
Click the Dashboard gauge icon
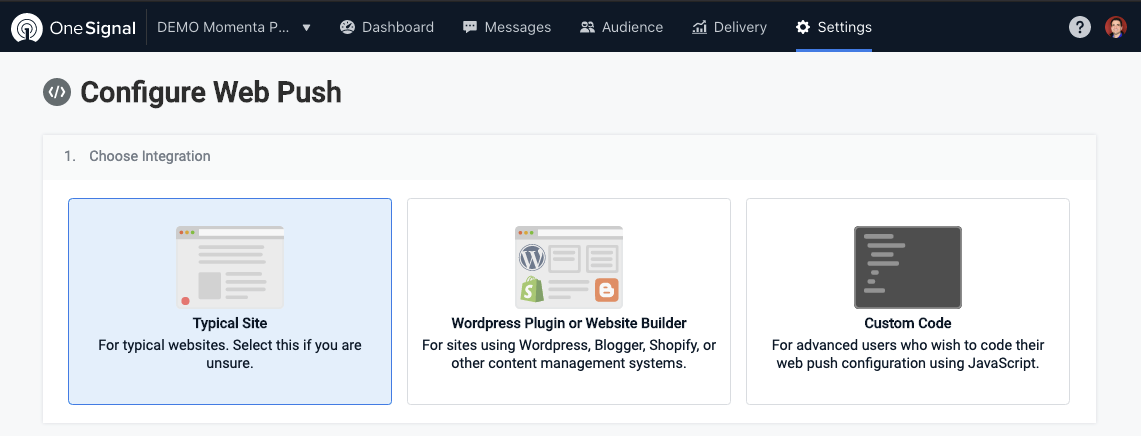click(347, 28)
